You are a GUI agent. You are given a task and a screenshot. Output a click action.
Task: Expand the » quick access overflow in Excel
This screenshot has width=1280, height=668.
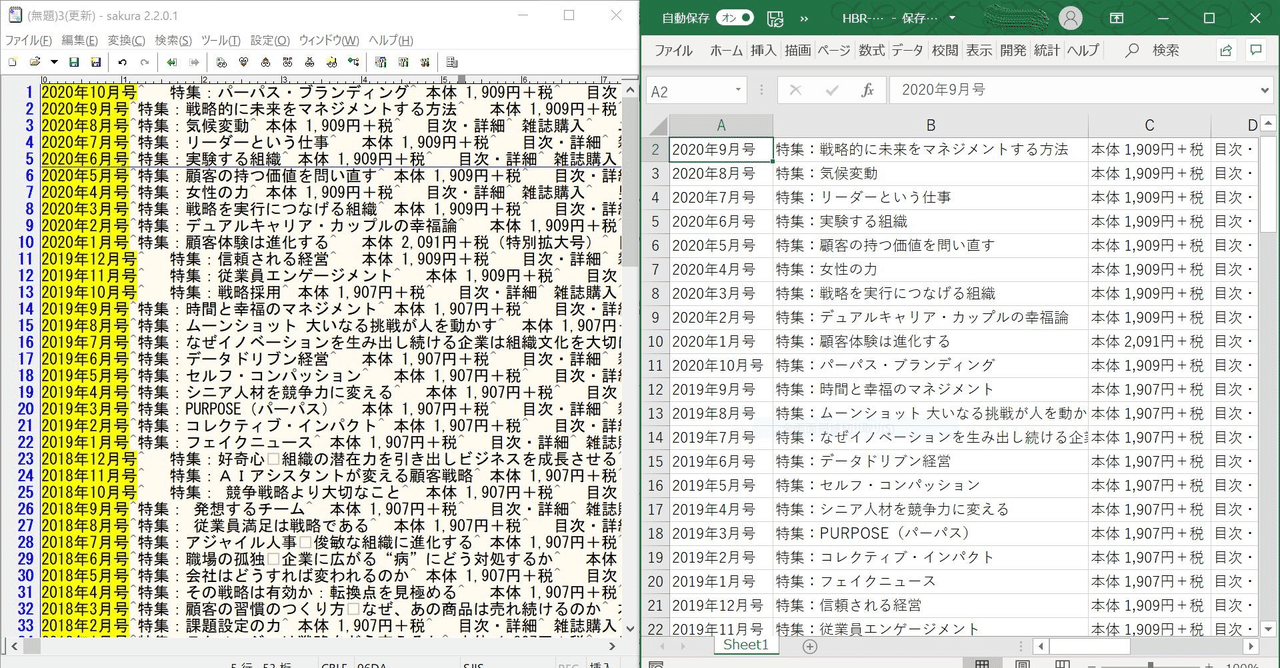(x=805, y=18)
